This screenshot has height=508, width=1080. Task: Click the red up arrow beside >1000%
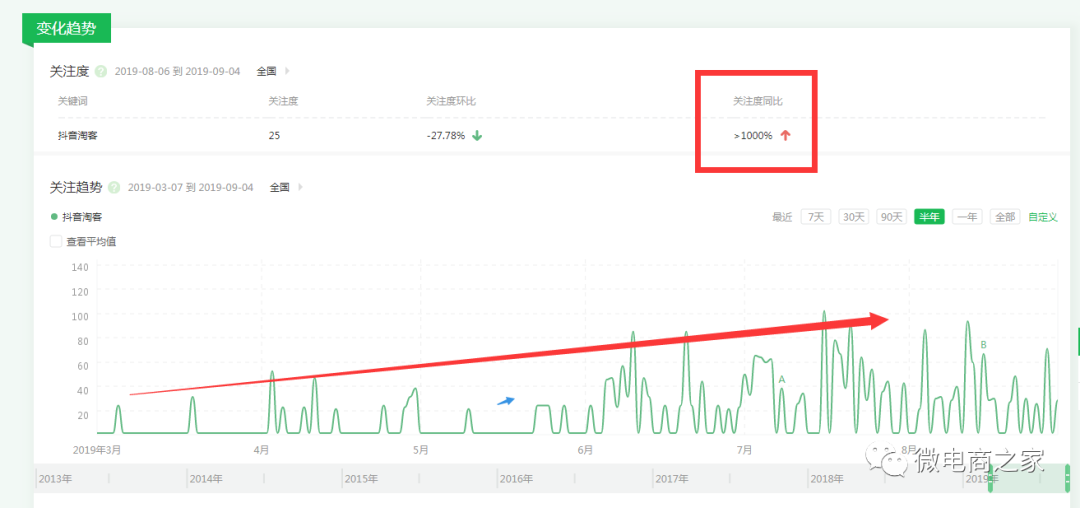pos(785,136)
